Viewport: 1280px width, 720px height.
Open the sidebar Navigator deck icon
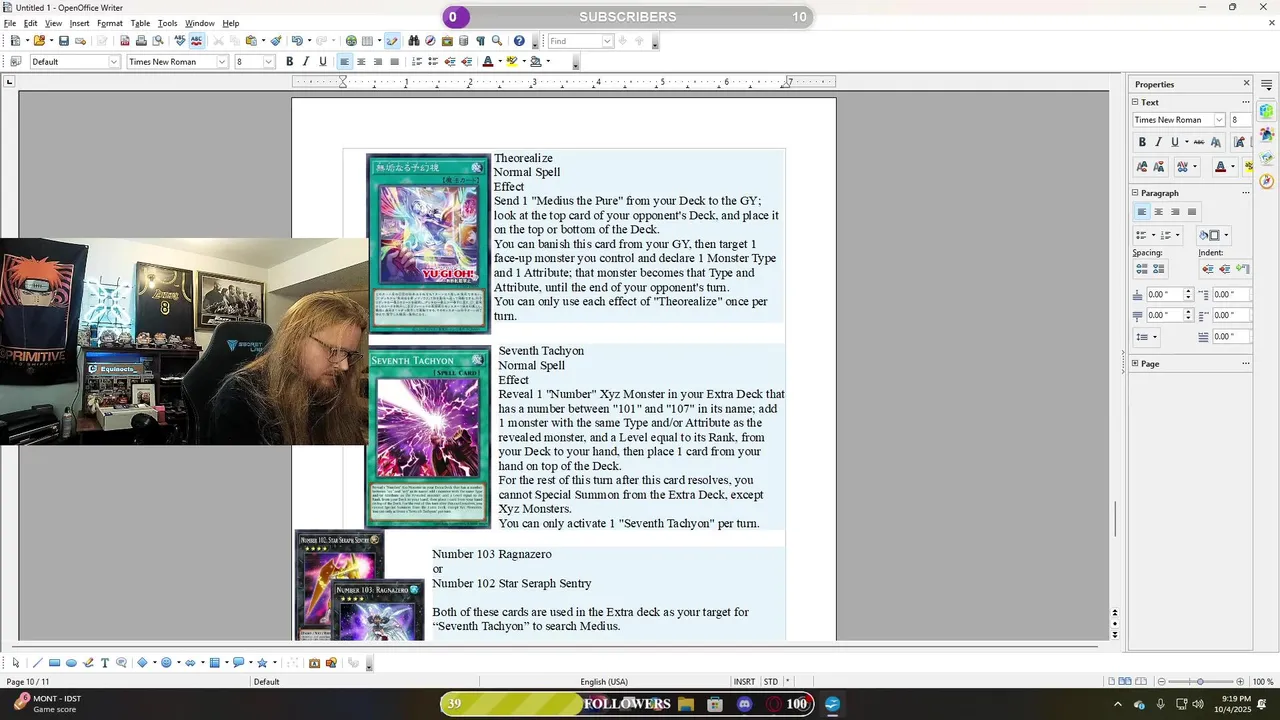coord(1267,181)
